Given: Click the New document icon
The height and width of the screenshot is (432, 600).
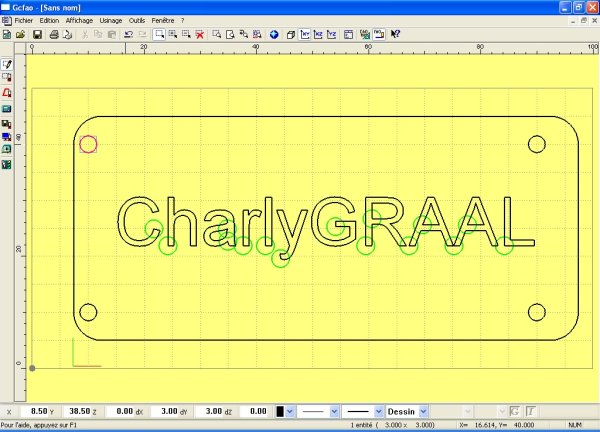Looking at the screenshot, I should 7,35.
